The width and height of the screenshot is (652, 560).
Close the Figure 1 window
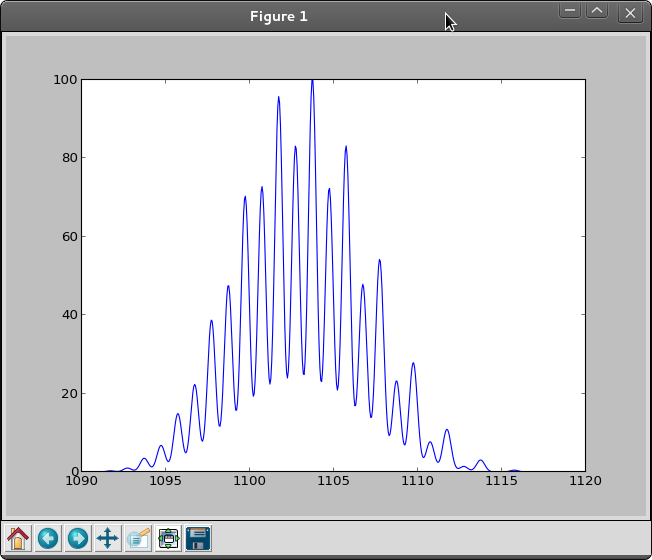[630, 13]
